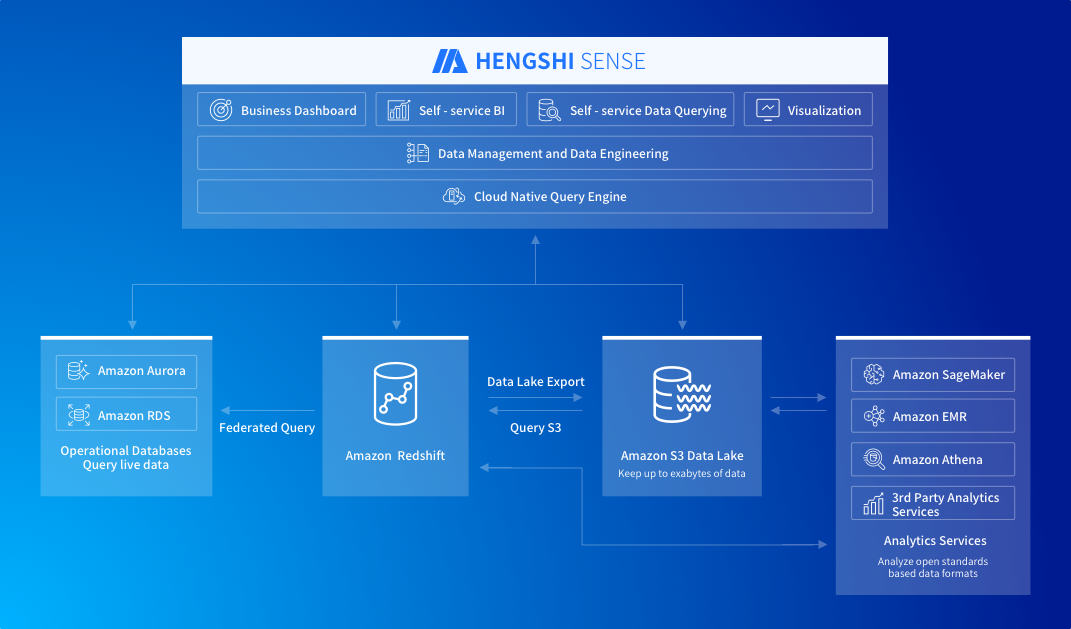Viewport: 1071px width, 629px height.
Task: Click the Amazon Redshift cylinder icon
Action: pos(395,394)
